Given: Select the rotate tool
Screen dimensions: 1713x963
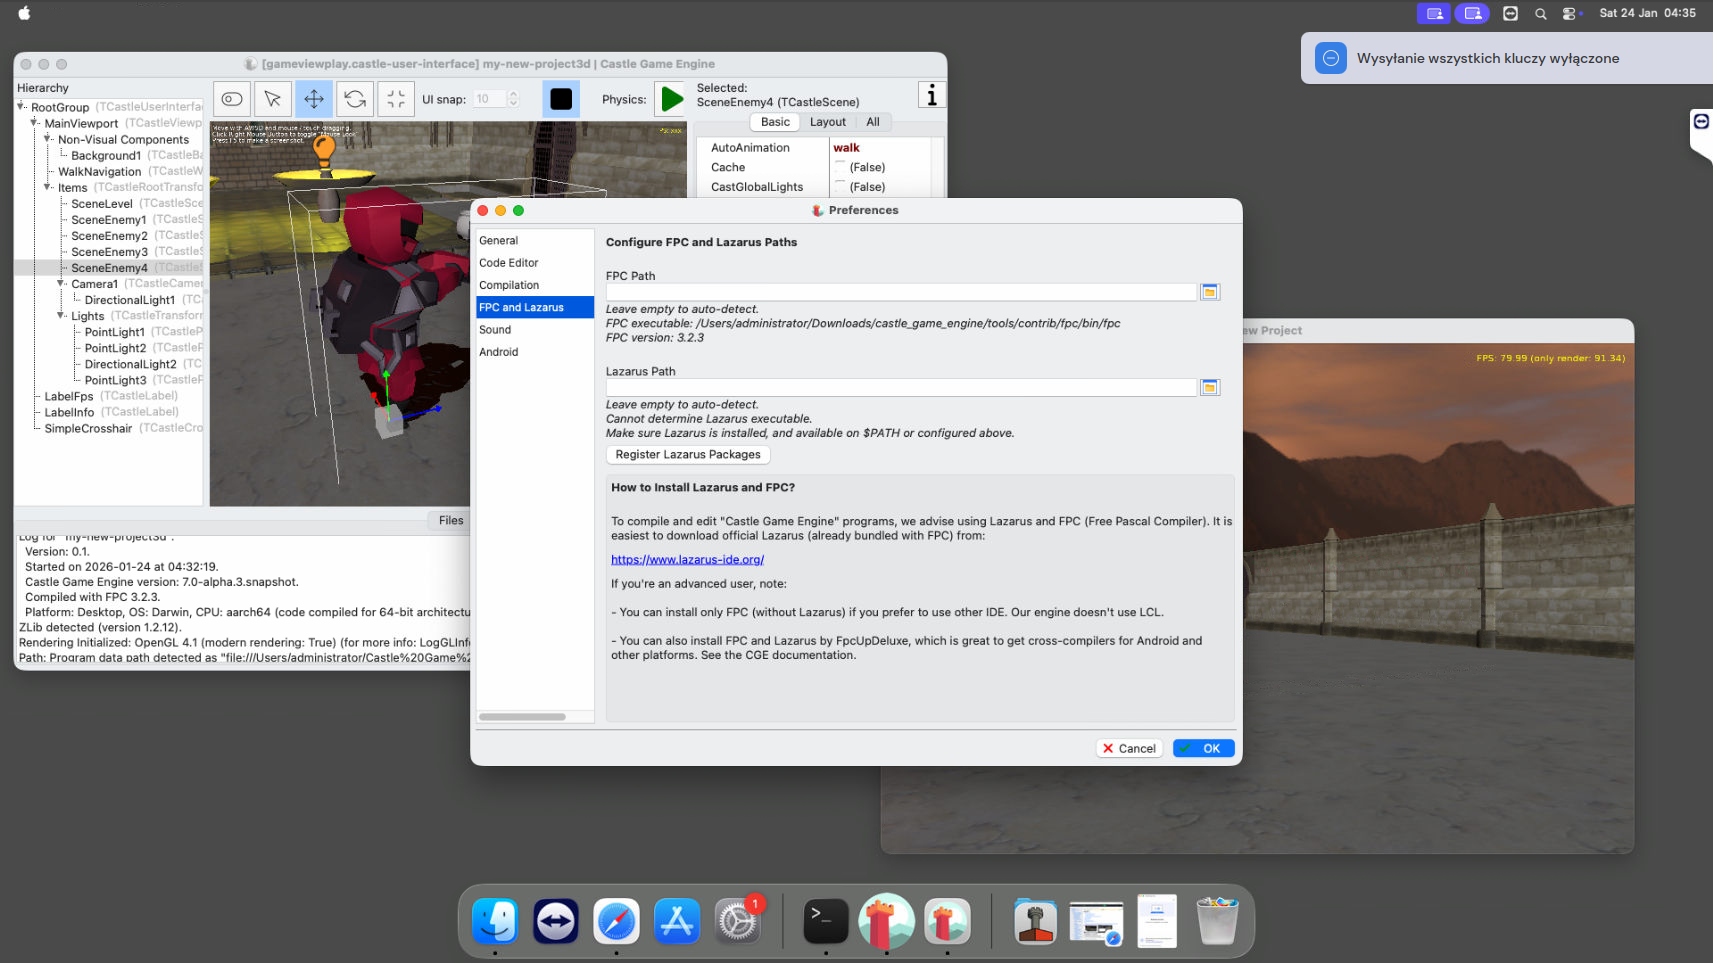Looking at the screenshot, I should [x=355, y=99].
